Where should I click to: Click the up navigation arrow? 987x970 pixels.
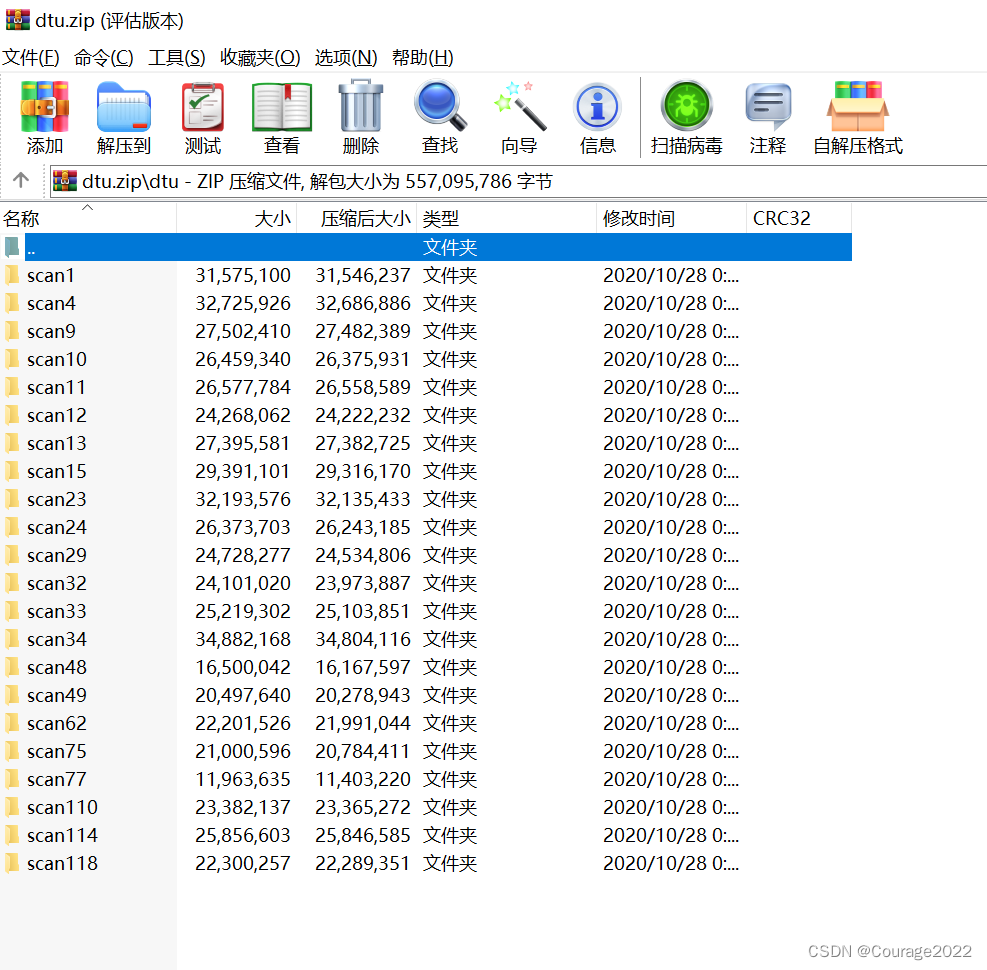point(20,181)
